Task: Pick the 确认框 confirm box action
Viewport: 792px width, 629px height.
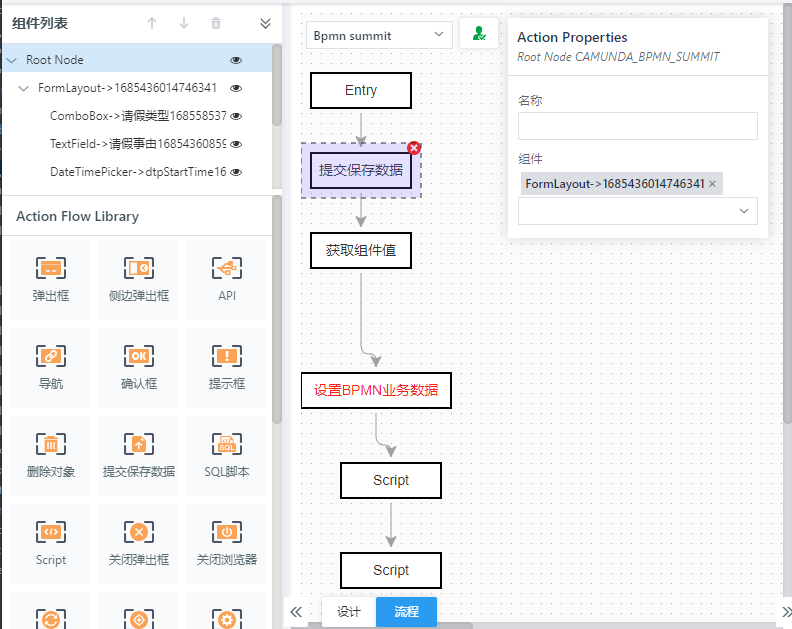Action: (x=139, y=367)
